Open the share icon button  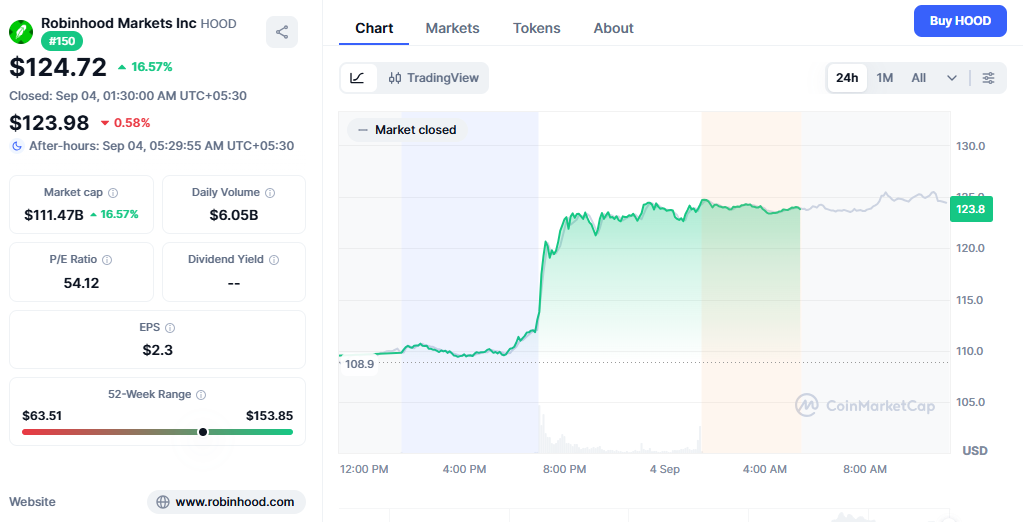(282, 32)
